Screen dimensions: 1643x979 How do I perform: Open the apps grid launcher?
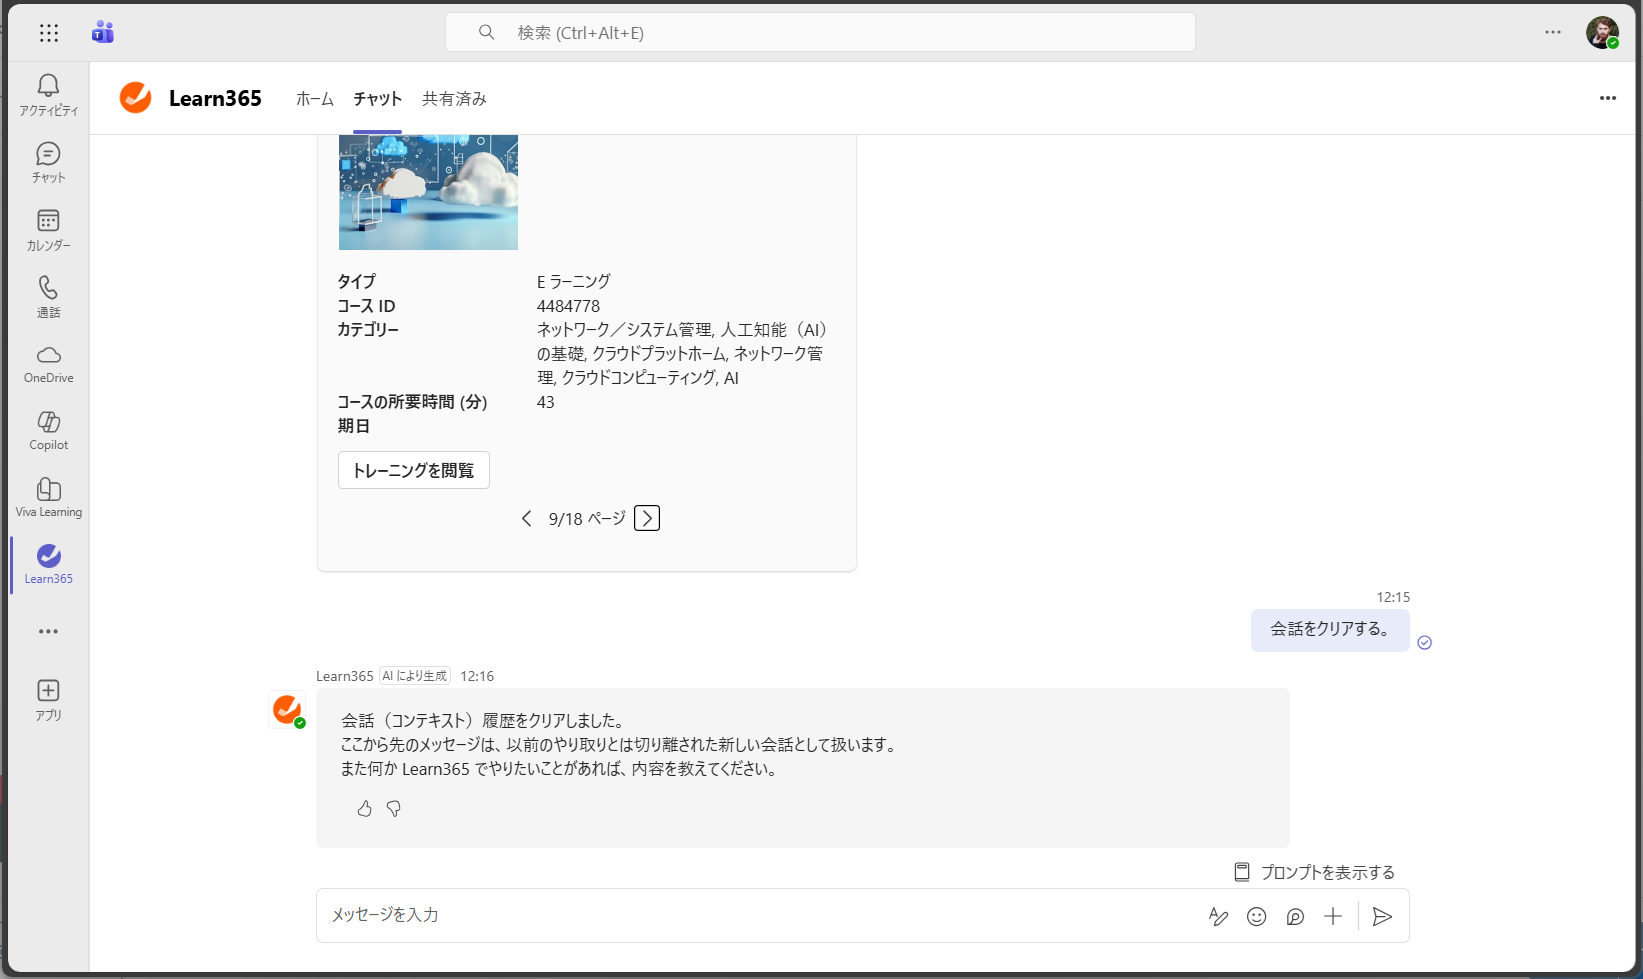pos(48,33)
